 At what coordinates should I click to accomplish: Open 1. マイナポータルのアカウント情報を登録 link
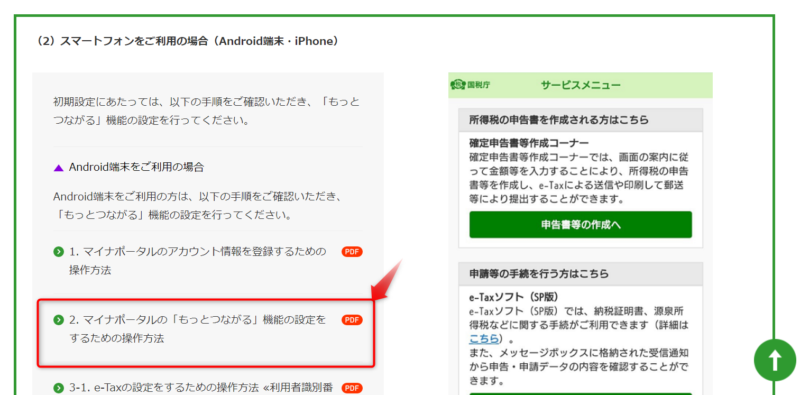pyautogui.click(x=197, y=260)
